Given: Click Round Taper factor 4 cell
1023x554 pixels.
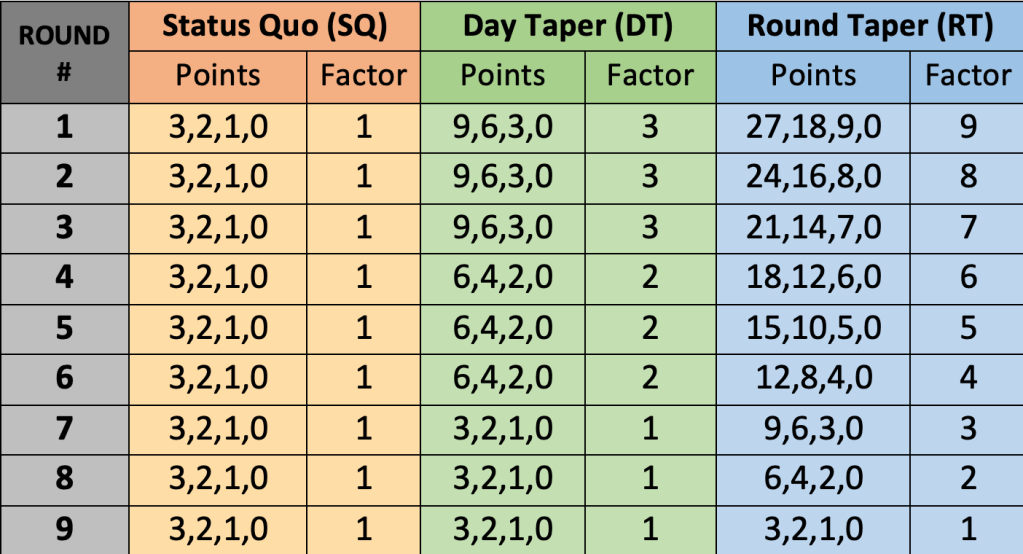Looking at the screenshot, I should click(x=967, y=377).
